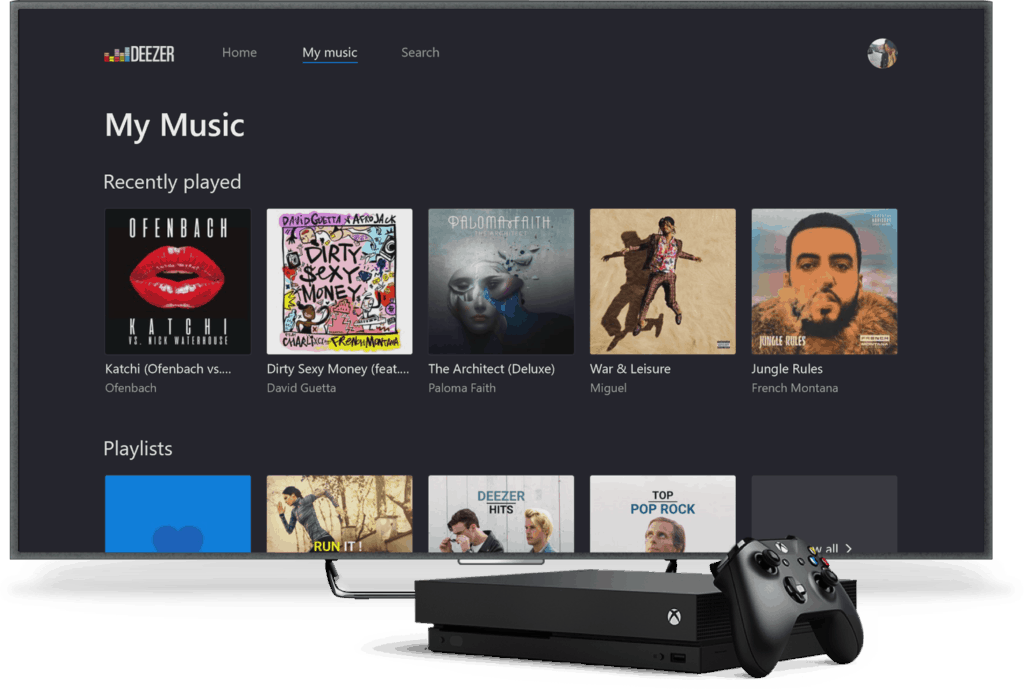Viewport: 1024px width, 691px height.
Task: Open the War & Leisure album cover
Action: [662, 281]
